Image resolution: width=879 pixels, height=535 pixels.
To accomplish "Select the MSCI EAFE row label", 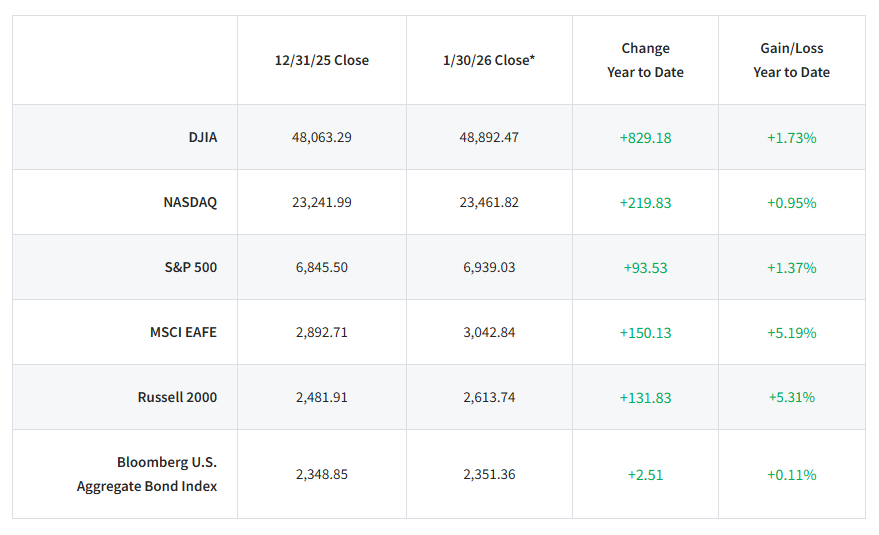I will [183, 332].
